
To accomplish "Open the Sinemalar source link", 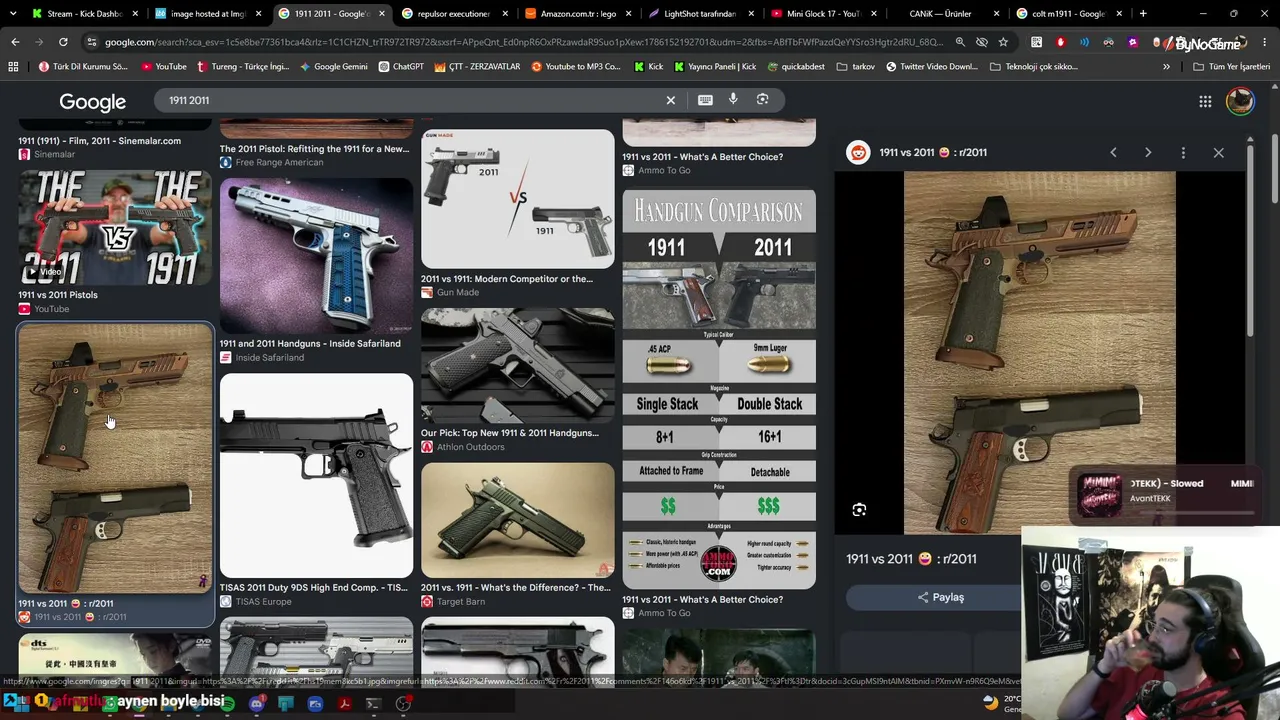I will tap(54, 154).
